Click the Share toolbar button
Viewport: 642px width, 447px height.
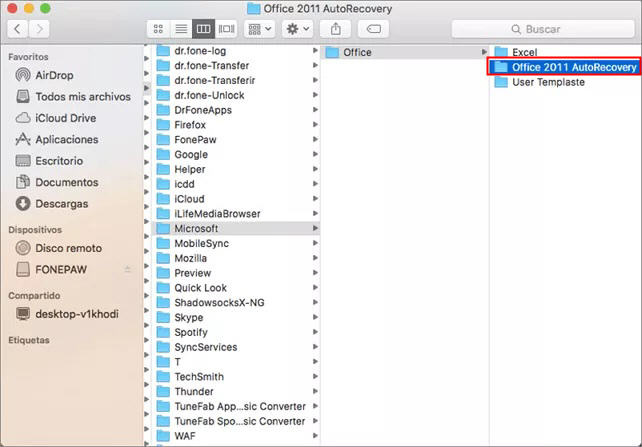click(335, 29)
